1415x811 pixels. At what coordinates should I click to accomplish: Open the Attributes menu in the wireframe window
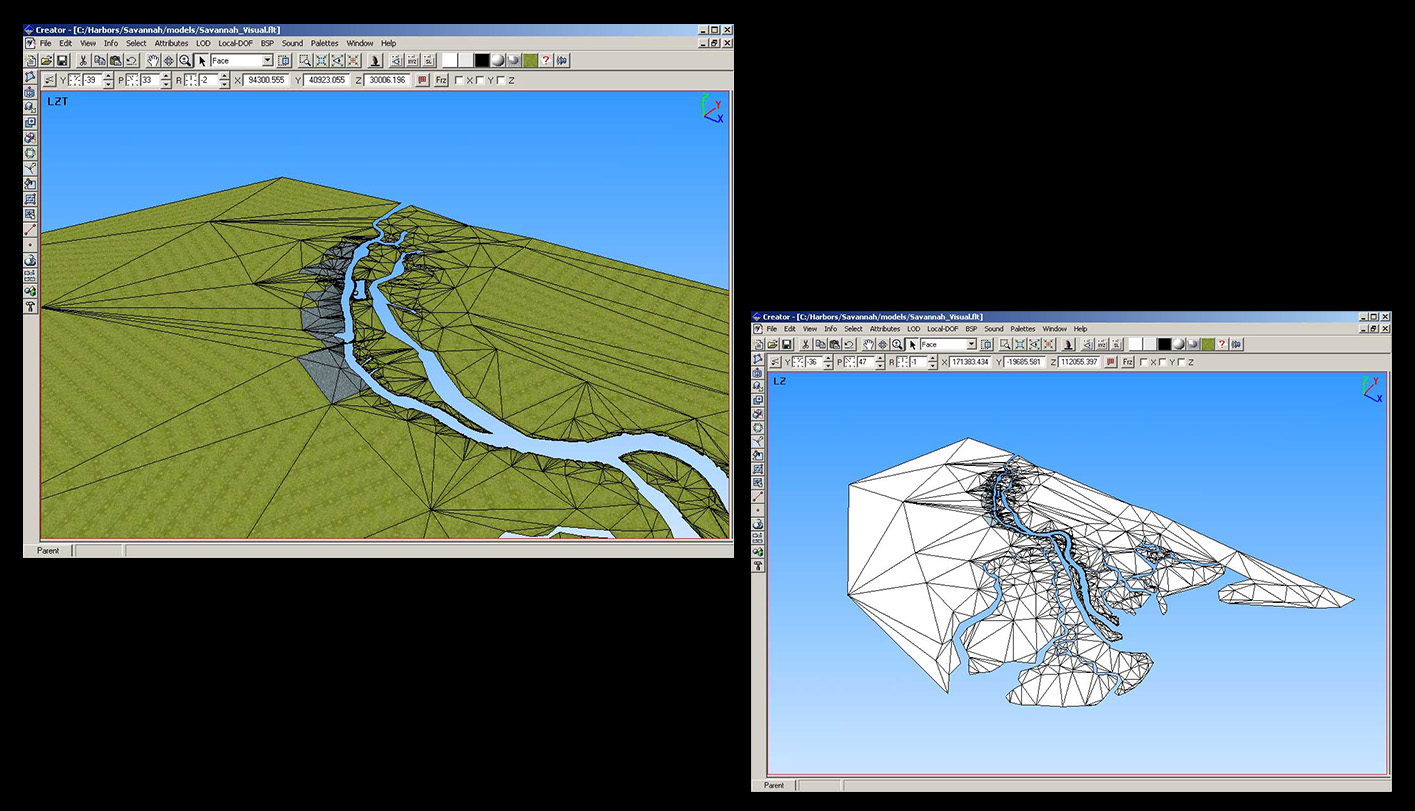click(884, 329)
